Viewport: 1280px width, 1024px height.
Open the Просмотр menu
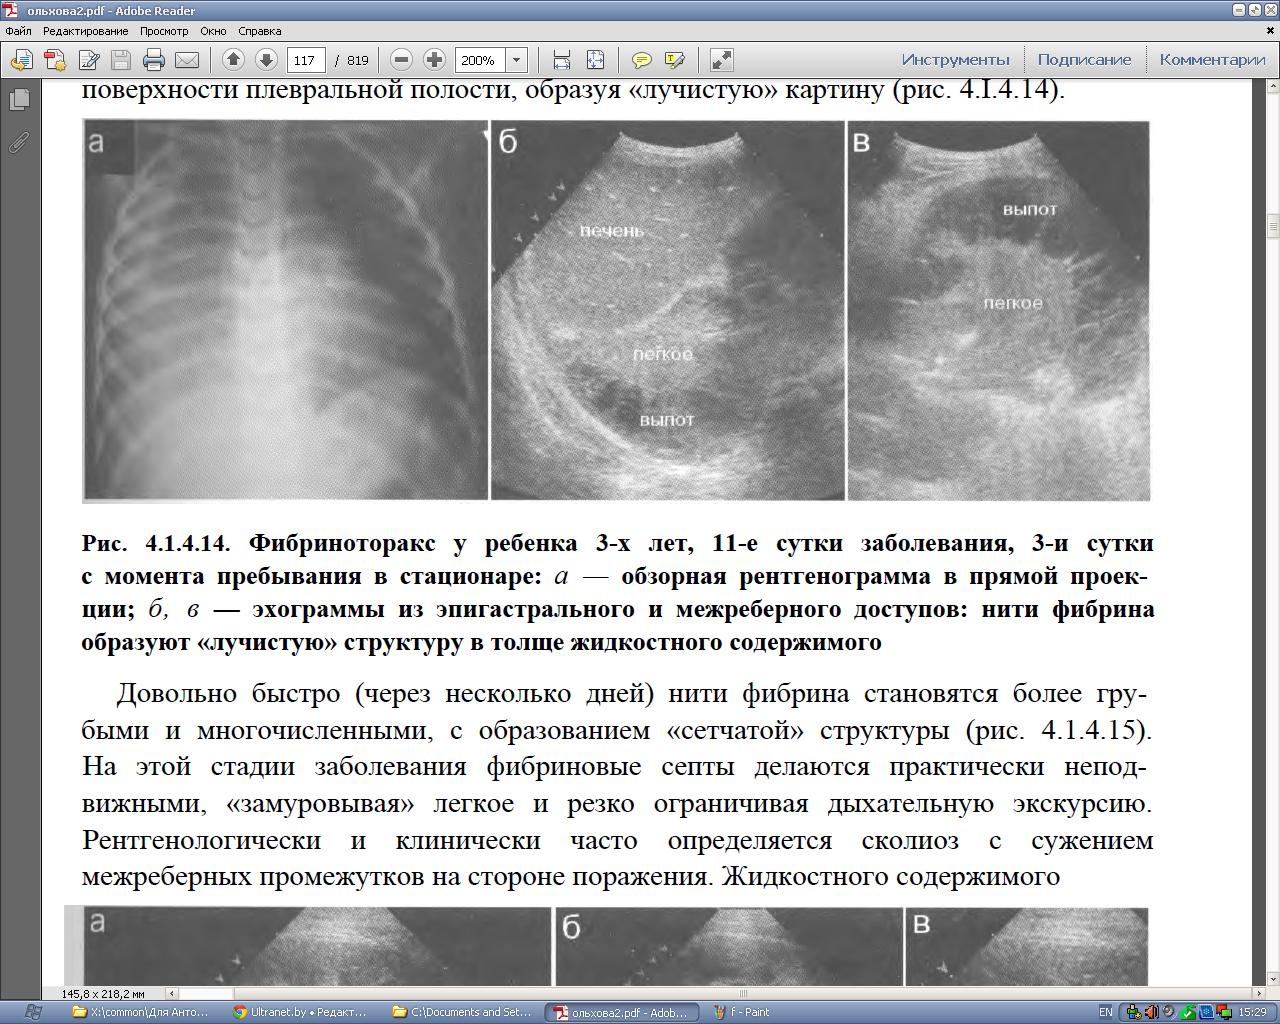(x=164, y=31)
